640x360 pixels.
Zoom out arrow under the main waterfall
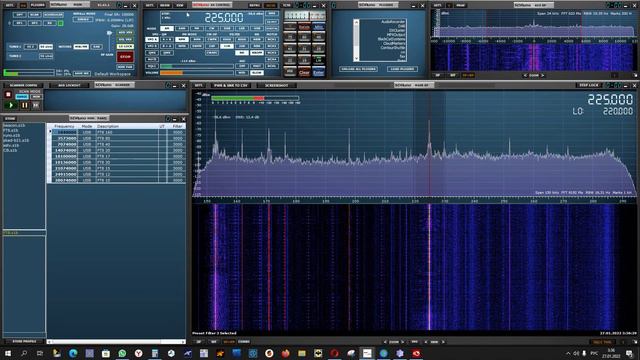click(x=385, y=342)
